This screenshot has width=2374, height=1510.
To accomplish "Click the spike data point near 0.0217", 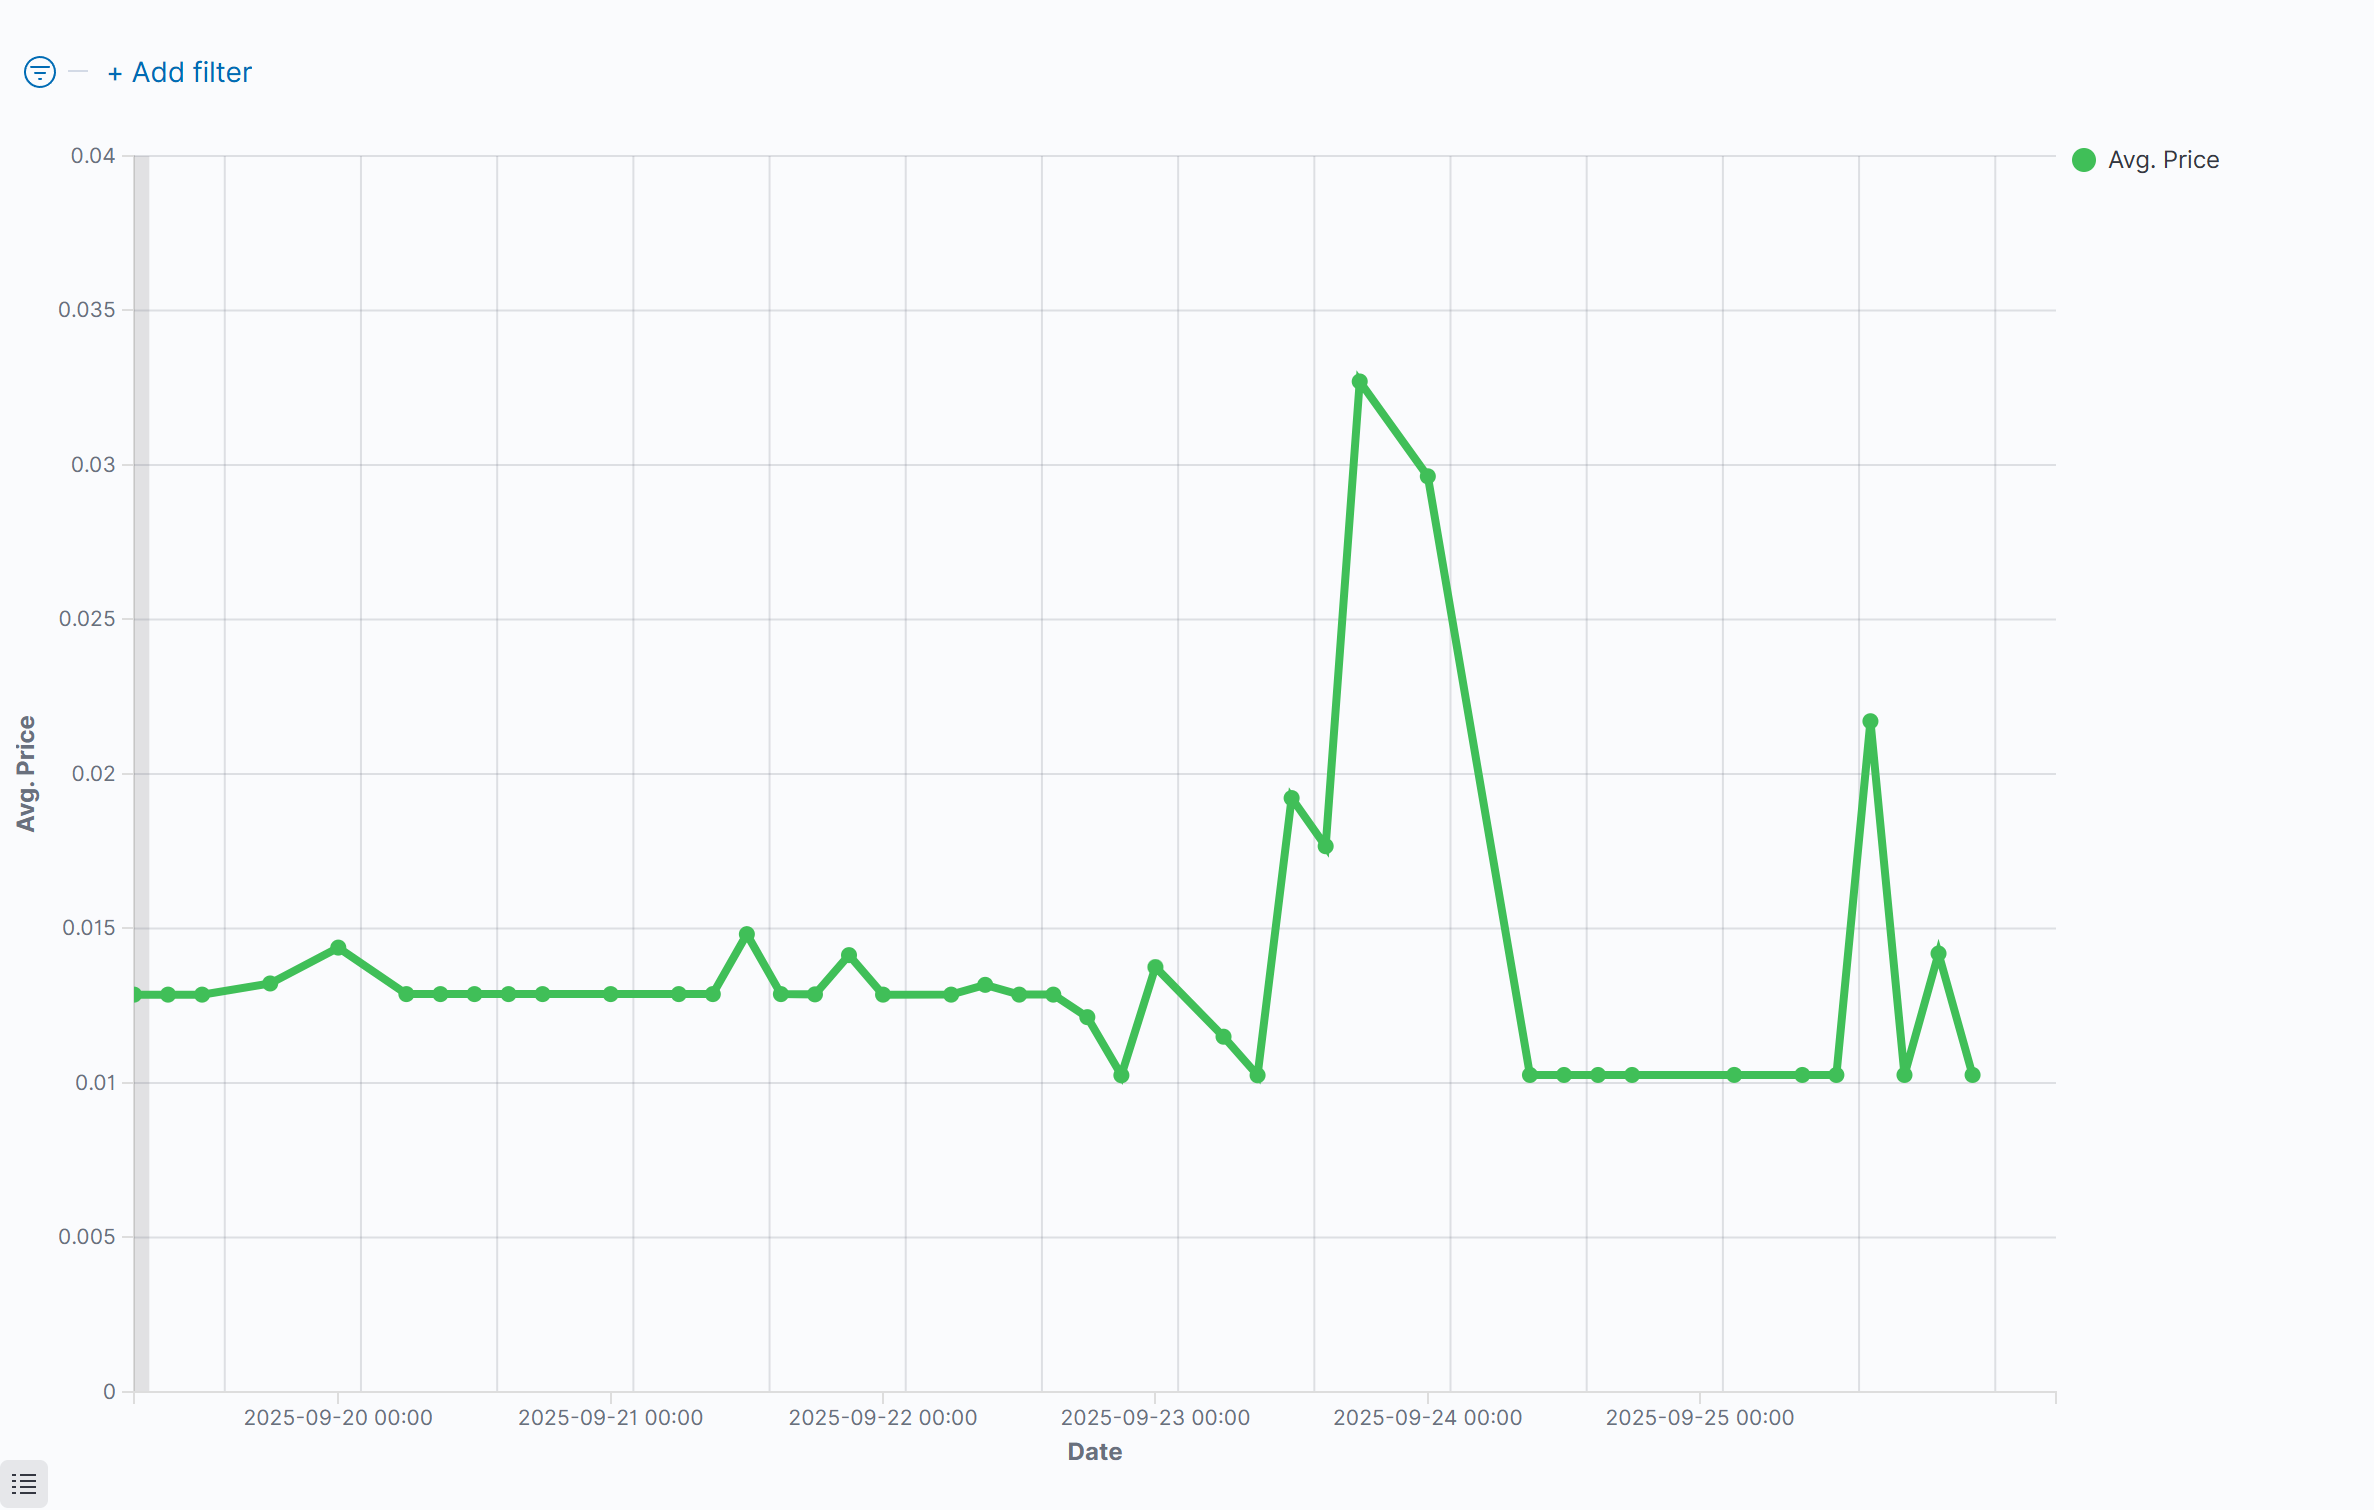I will point(1870,721).
